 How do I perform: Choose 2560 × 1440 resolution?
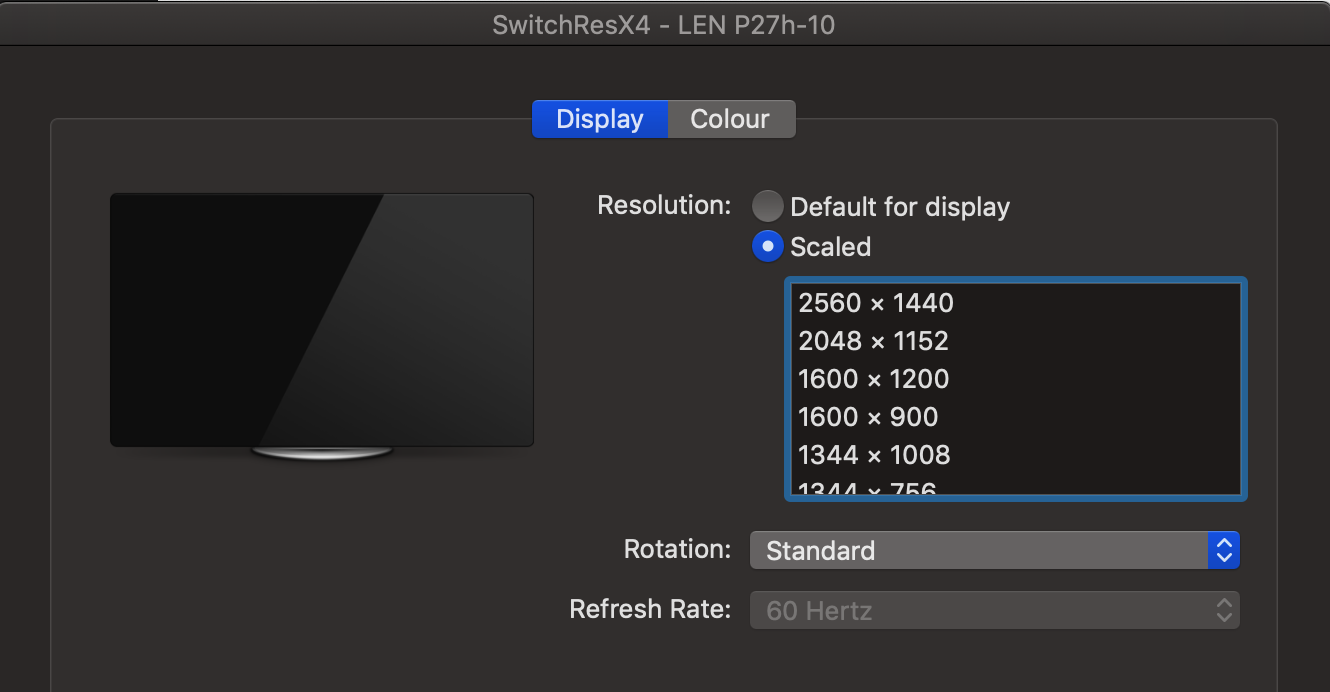pyautogui.click(x=1015, y=303)
